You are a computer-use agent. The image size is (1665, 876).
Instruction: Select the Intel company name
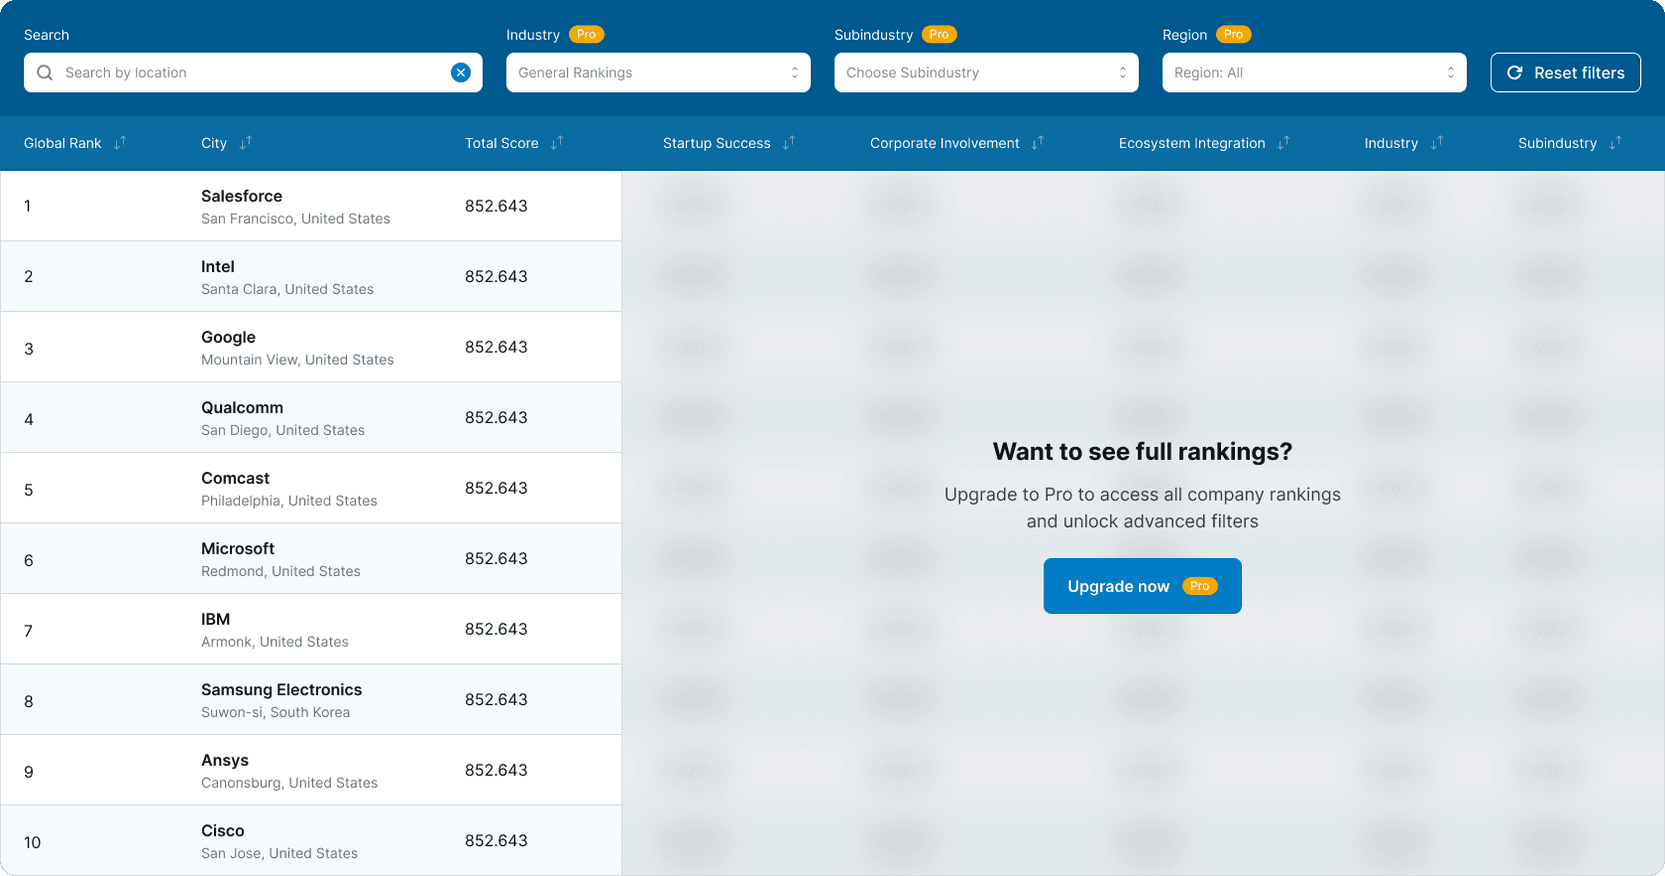(x=218, y=266)
